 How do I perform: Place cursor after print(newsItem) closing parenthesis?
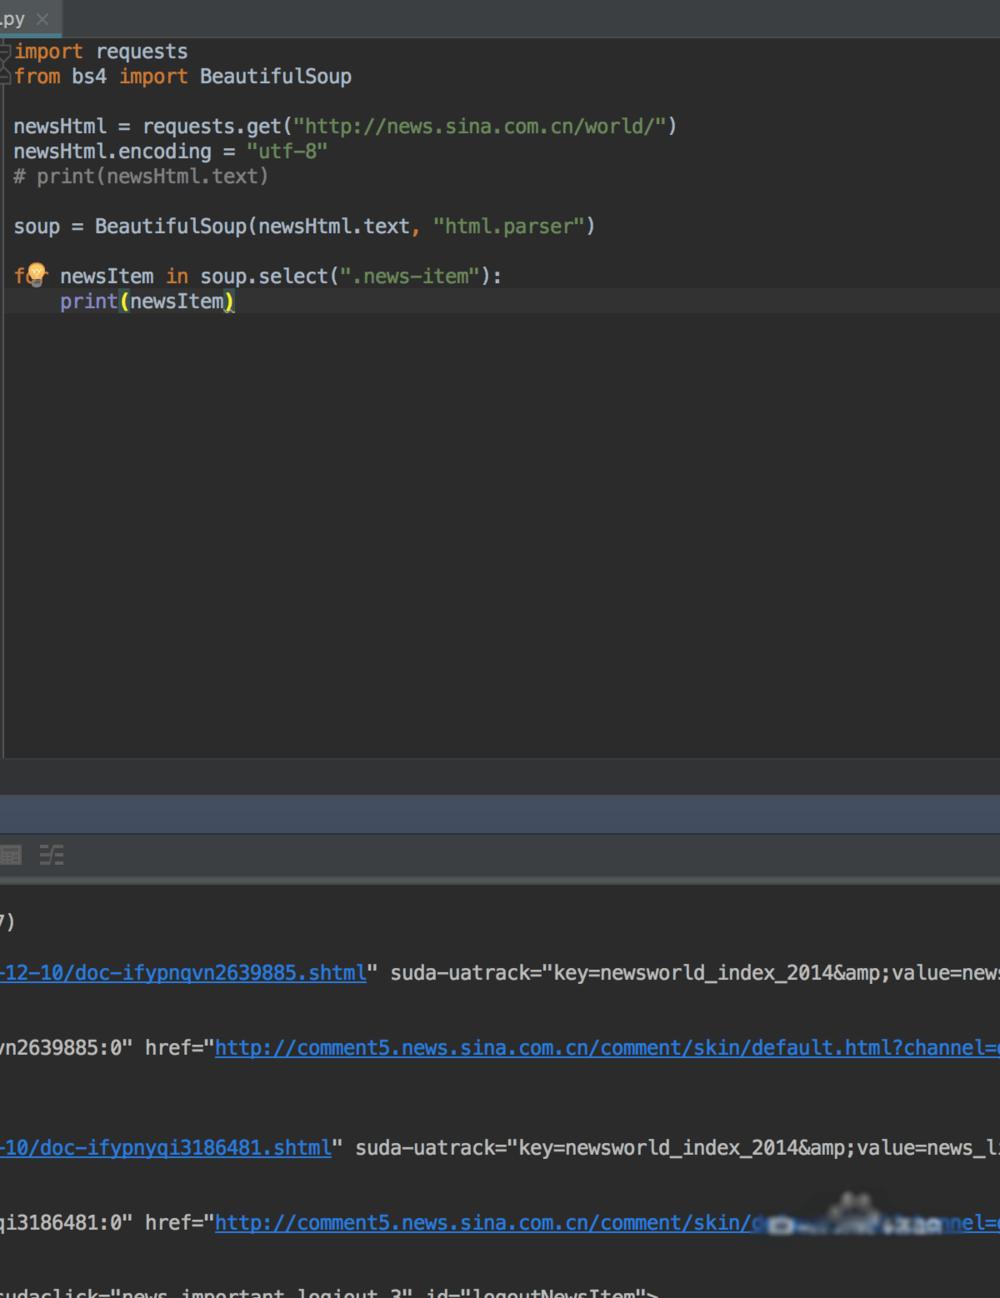pos(234,302)
